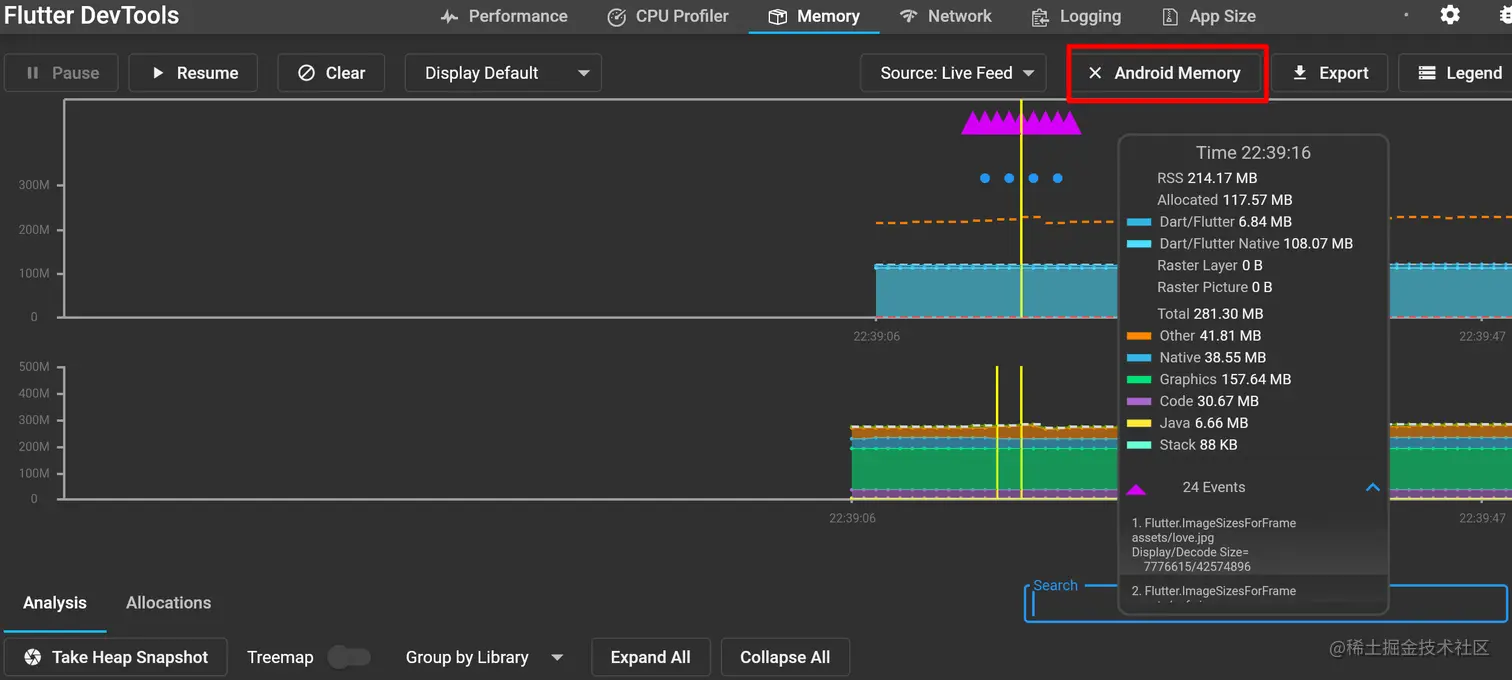The height and width of the screenshot is (680, 1512).
Task: Resume the memory live feed
Action: point(193,73)
